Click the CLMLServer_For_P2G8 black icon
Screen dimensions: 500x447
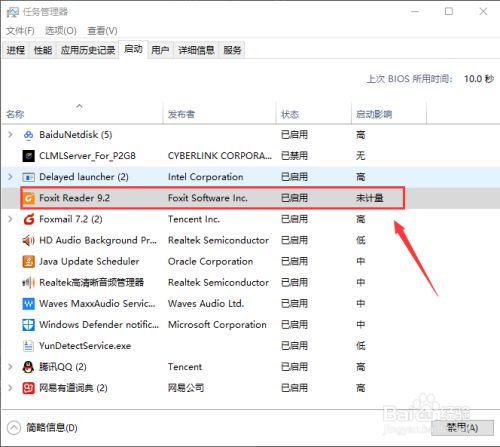point(28,156)
